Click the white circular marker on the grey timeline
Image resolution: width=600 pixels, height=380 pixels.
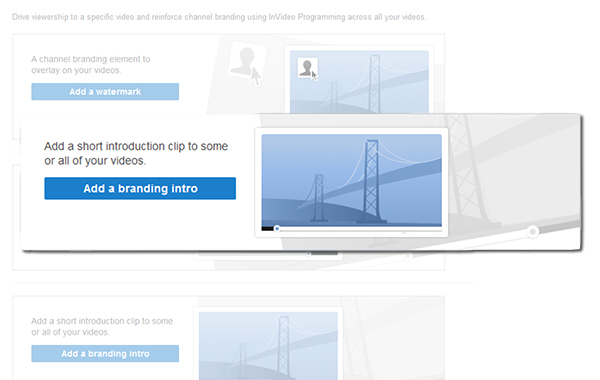coord(532,232)
